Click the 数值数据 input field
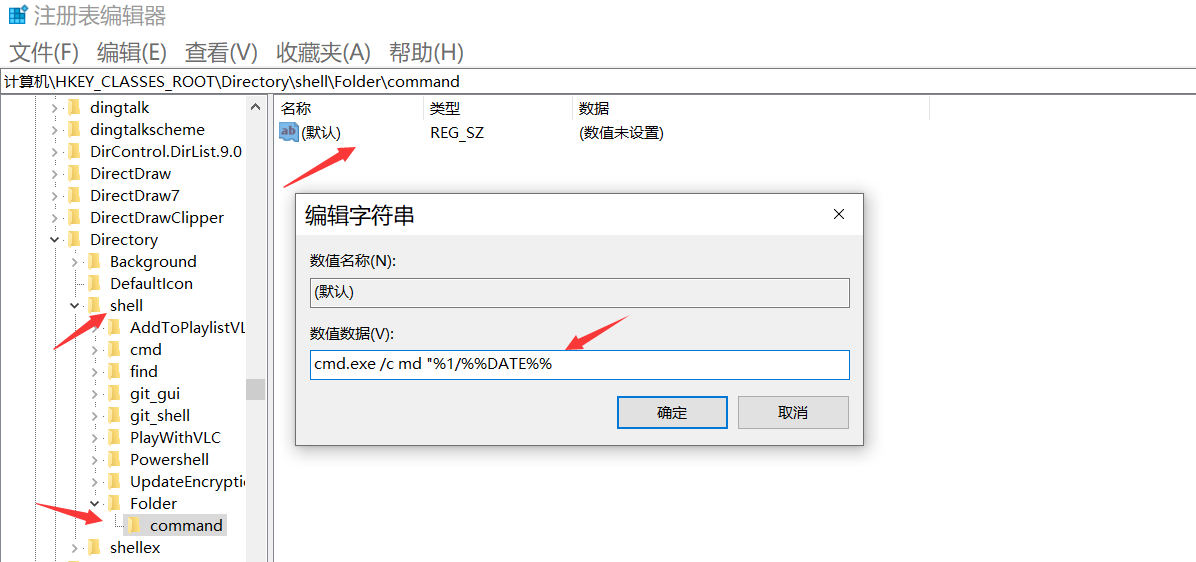This screenshot has height=562, width=1196. click(580, 364)
